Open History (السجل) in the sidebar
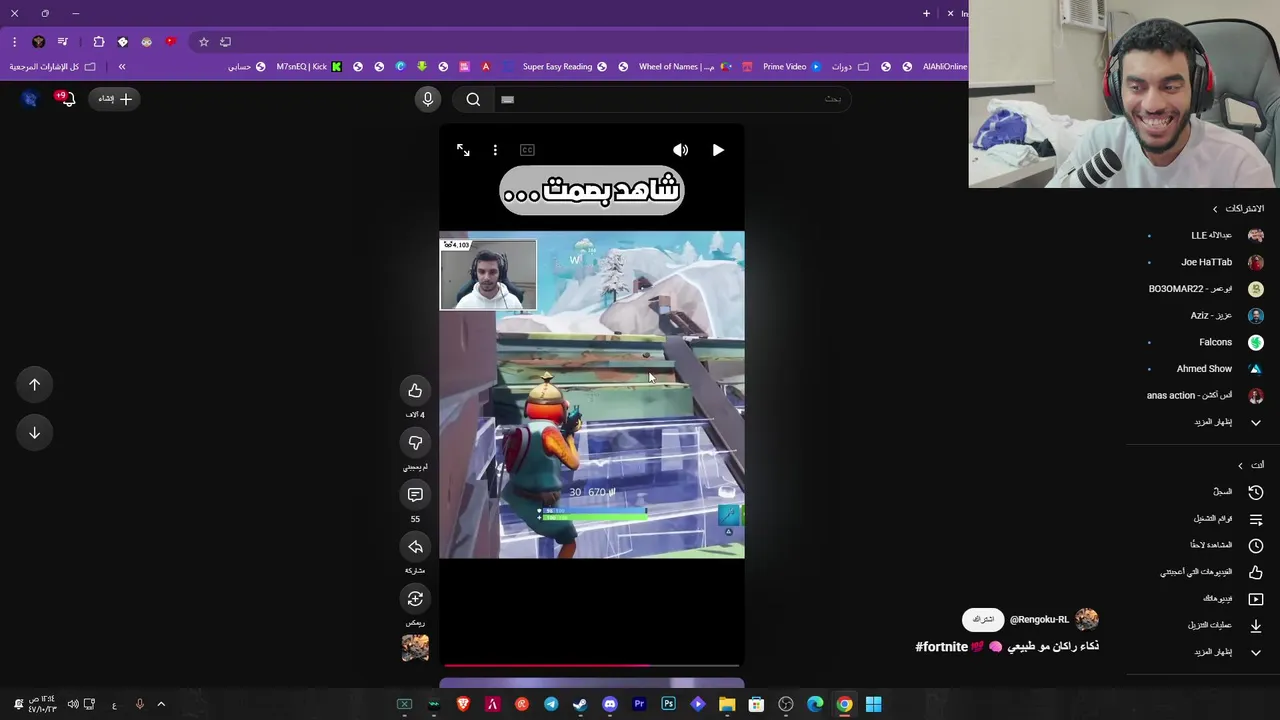The image size is (1280, 720). tap(1237, 492)
